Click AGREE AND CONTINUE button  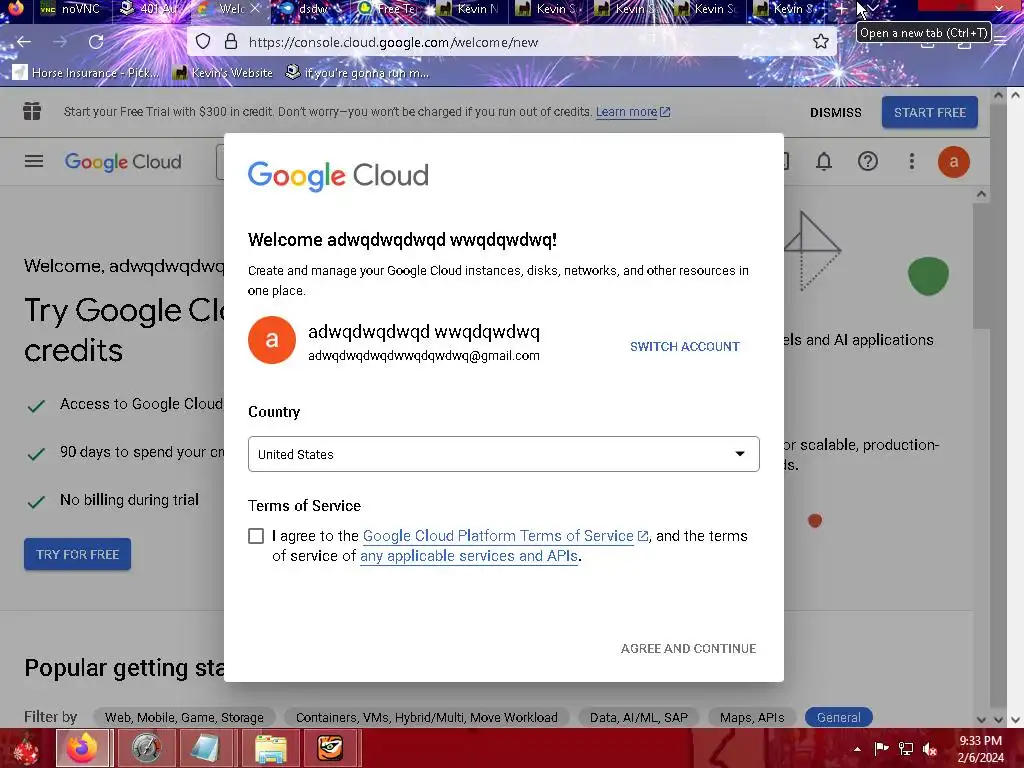(x=688, y=648)
